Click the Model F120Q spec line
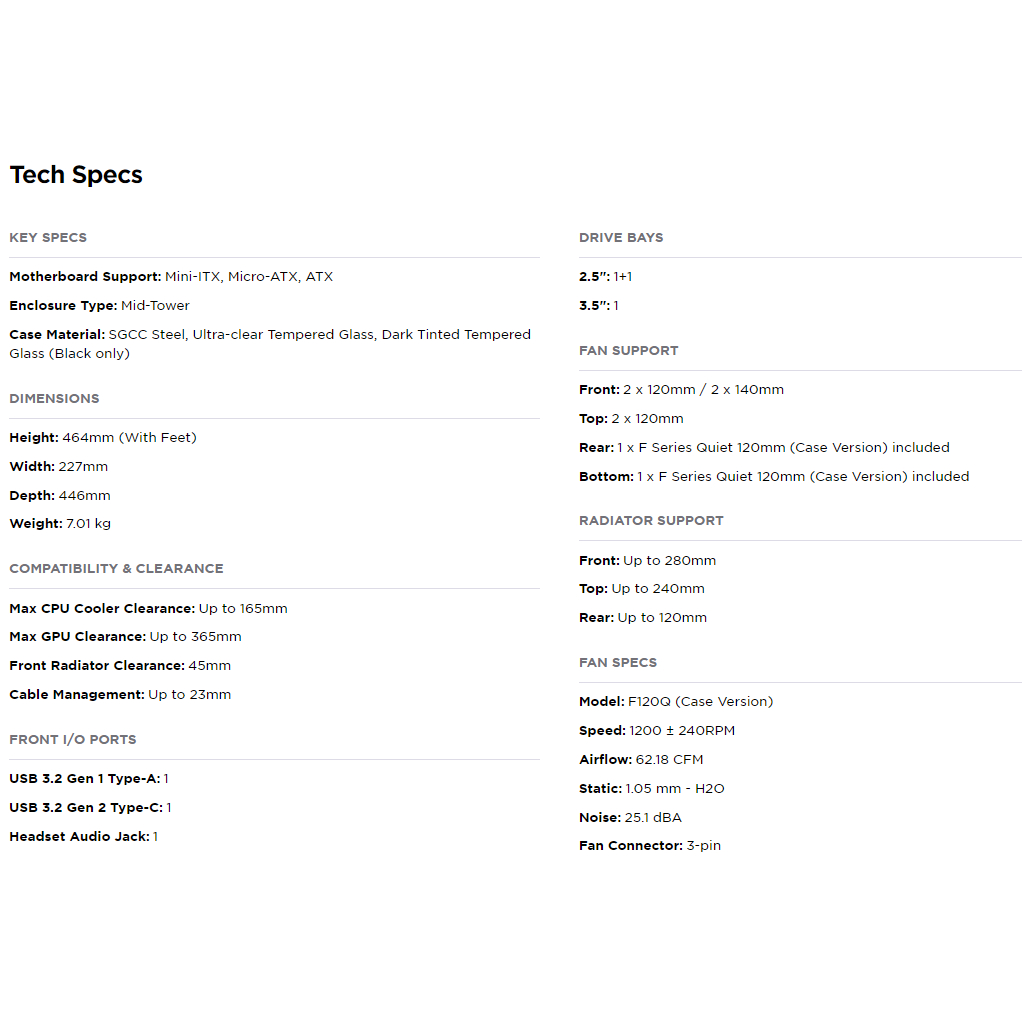This screenshot has width=1022, height=1022. [676, 701]
